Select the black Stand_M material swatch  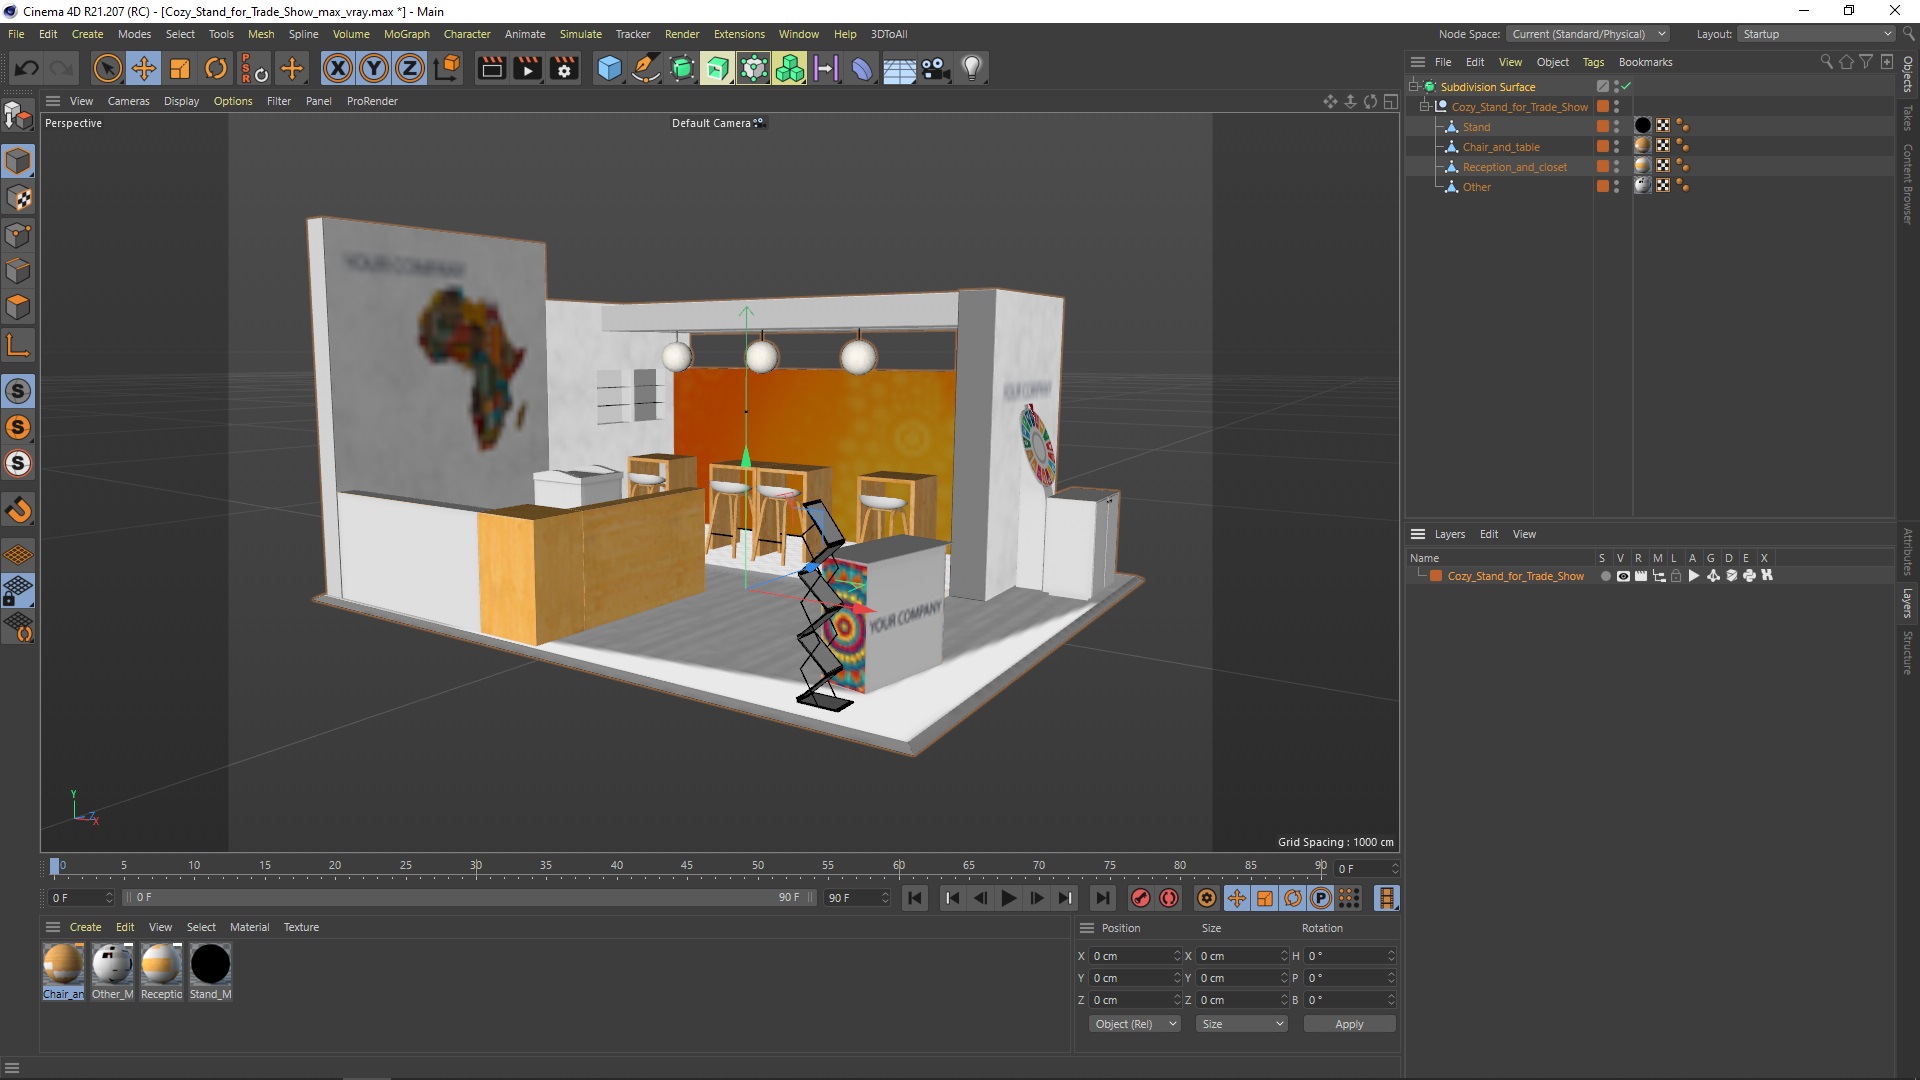click(x=210, y=965)
